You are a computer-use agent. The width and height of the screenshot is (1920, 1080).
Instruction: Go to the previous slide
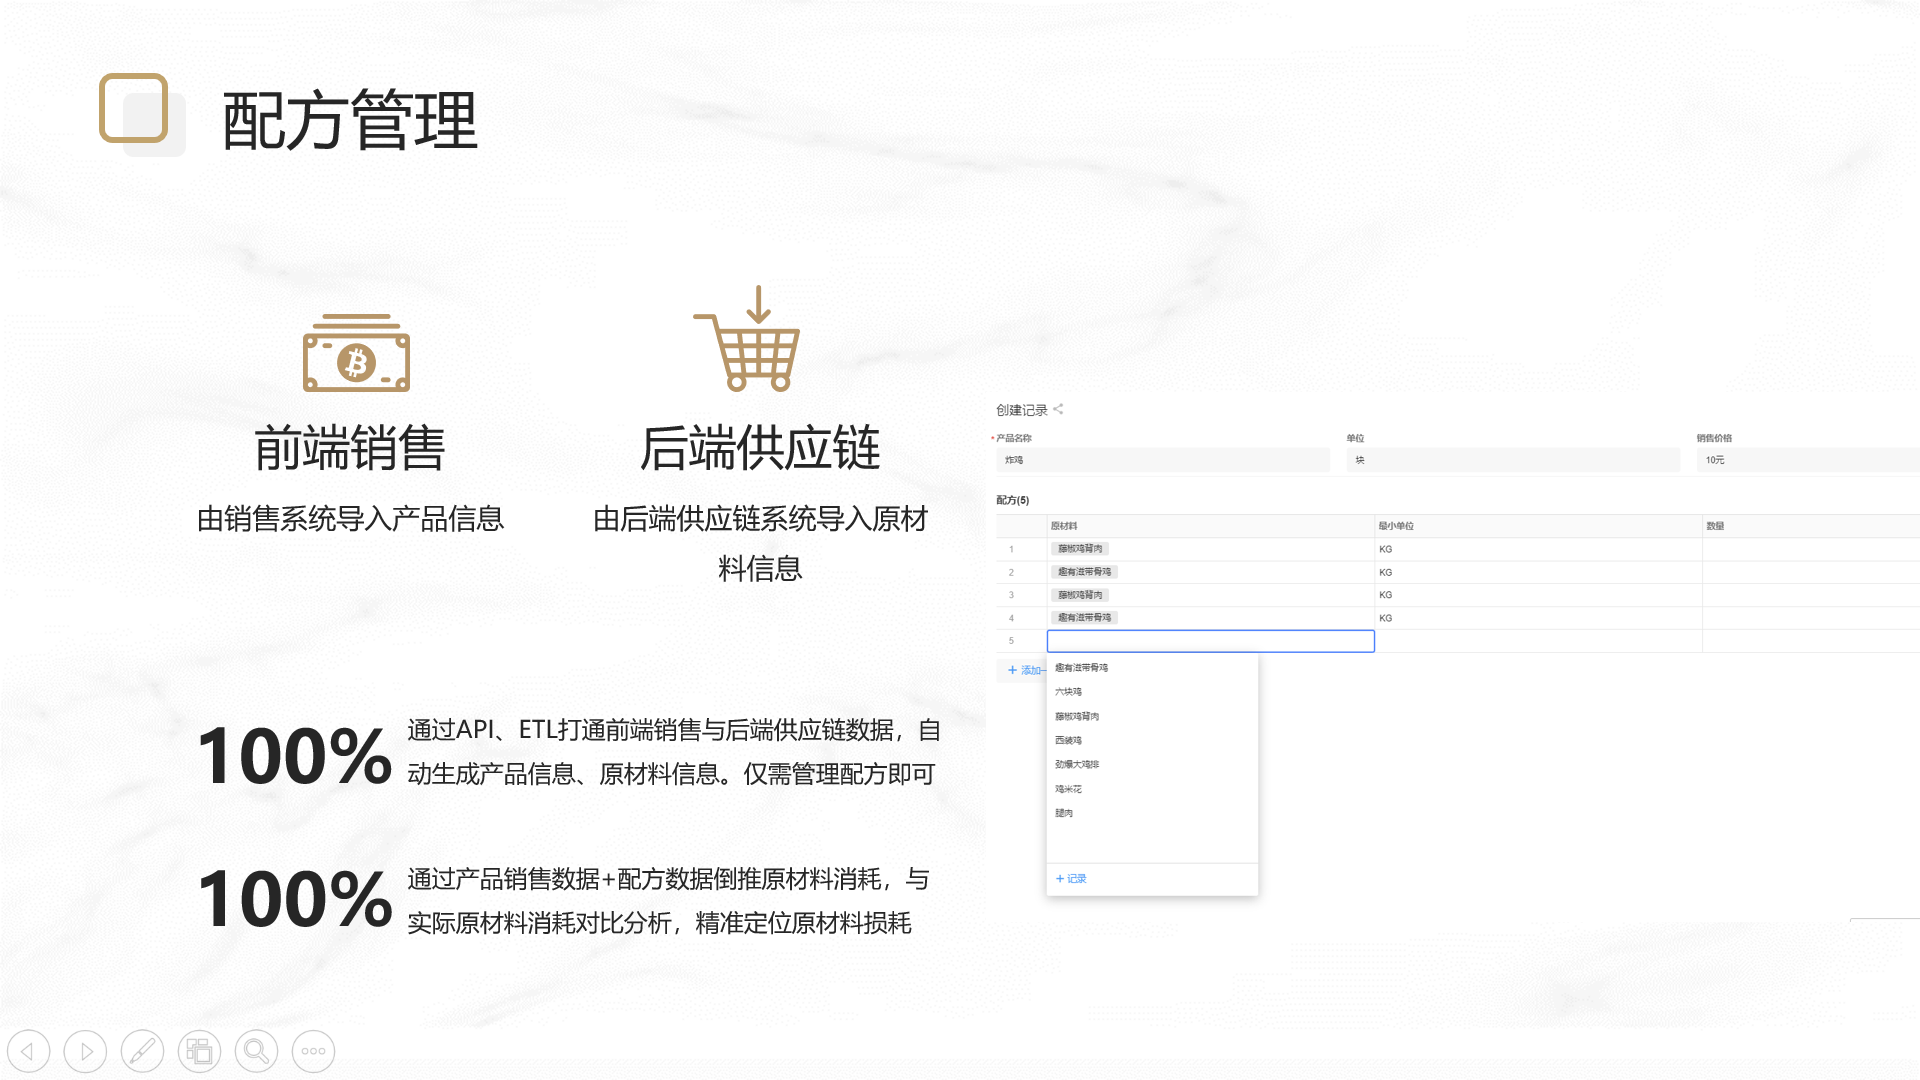tap(28, 1051)
